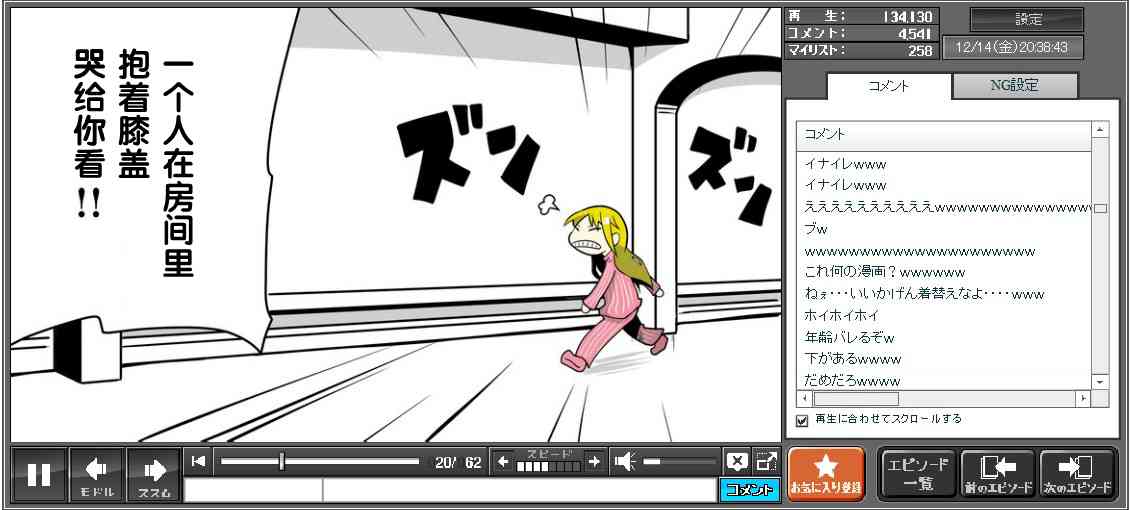Increase playback speed with right arrow
This screenshot has height=510, width=1131.
(594, 462)
